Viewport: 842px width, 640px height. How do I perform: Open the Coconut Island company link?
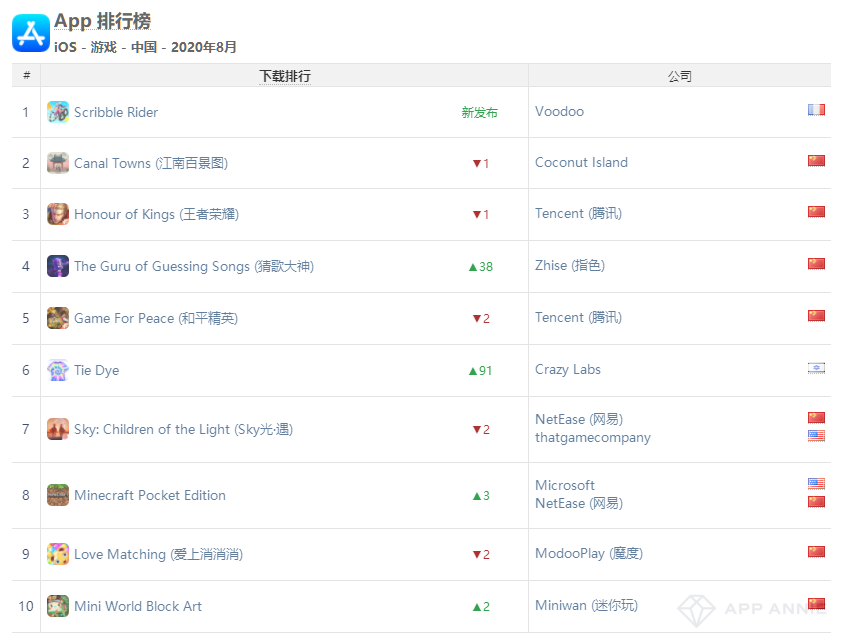coord(581,162)
